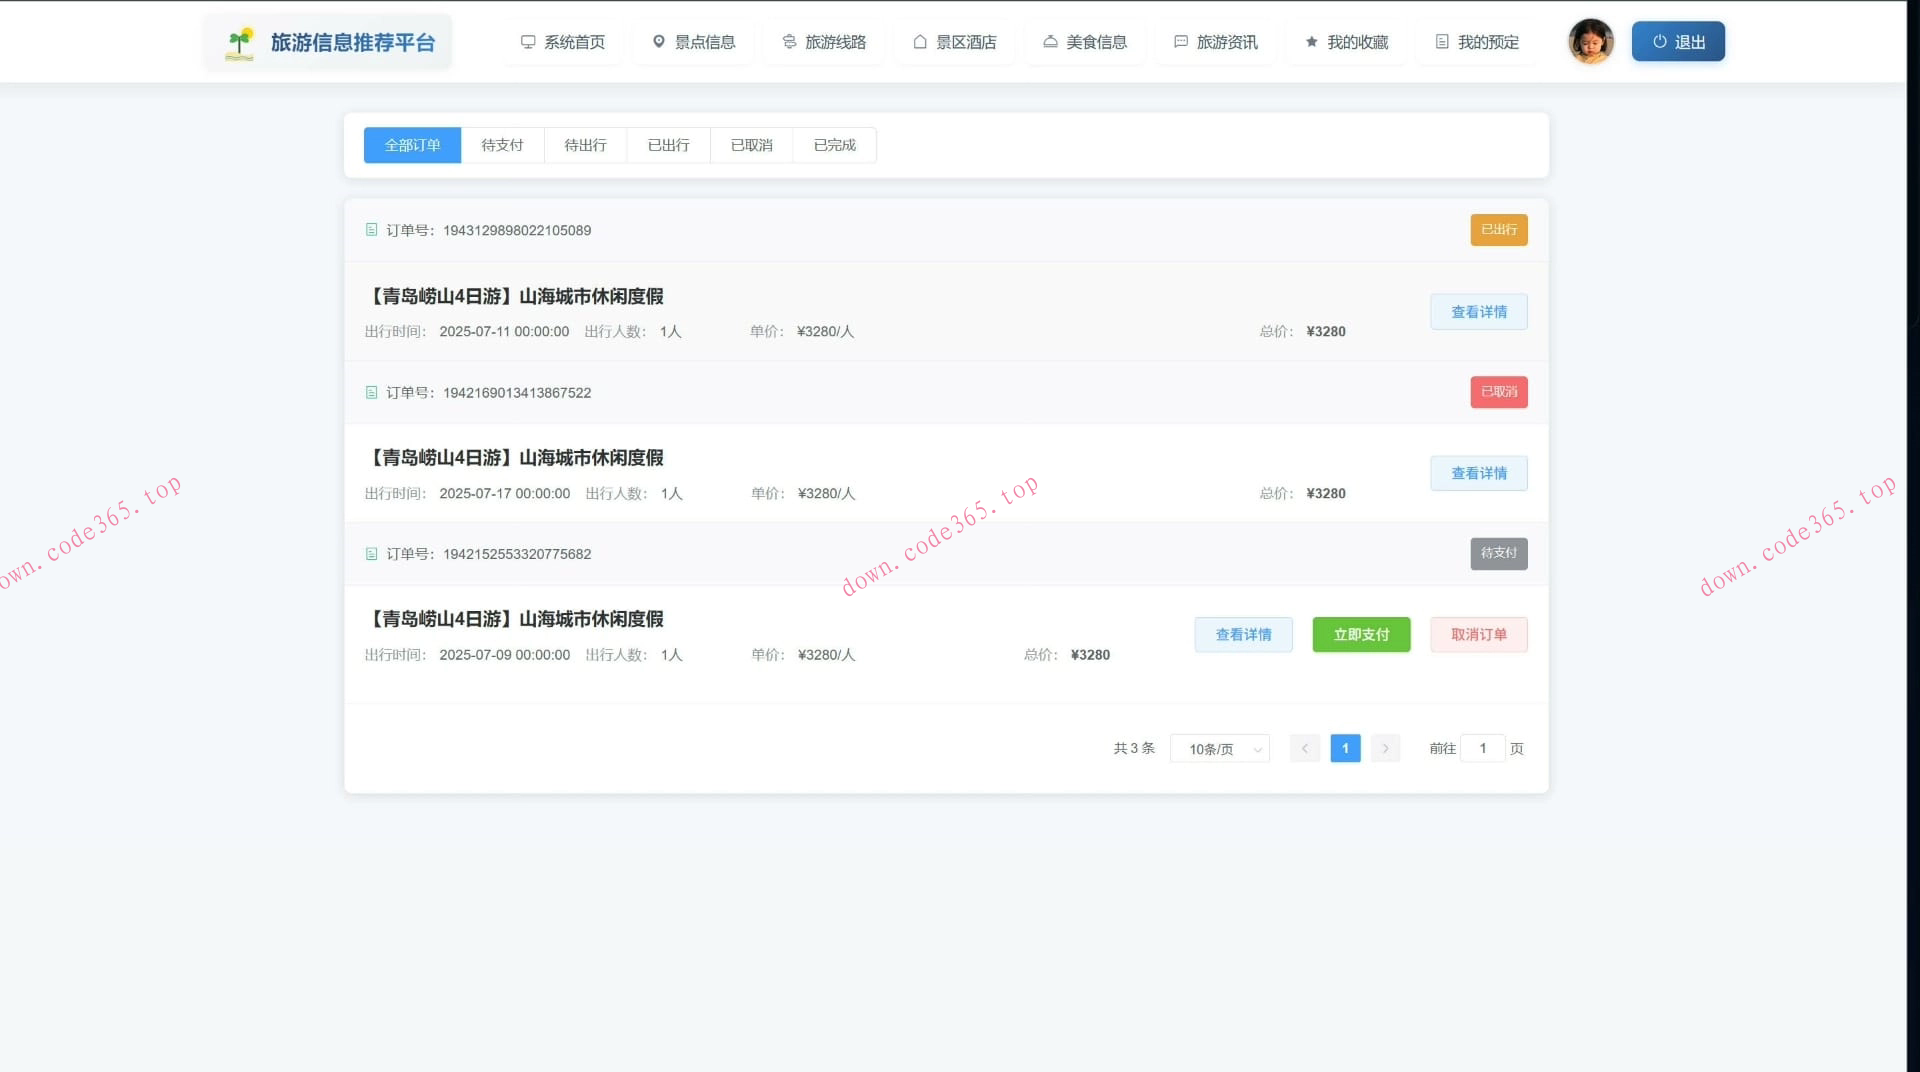Screen dimensions: 1920x1072
Task: Select the 系统首页 monitor icon
Action: point(527,42)
